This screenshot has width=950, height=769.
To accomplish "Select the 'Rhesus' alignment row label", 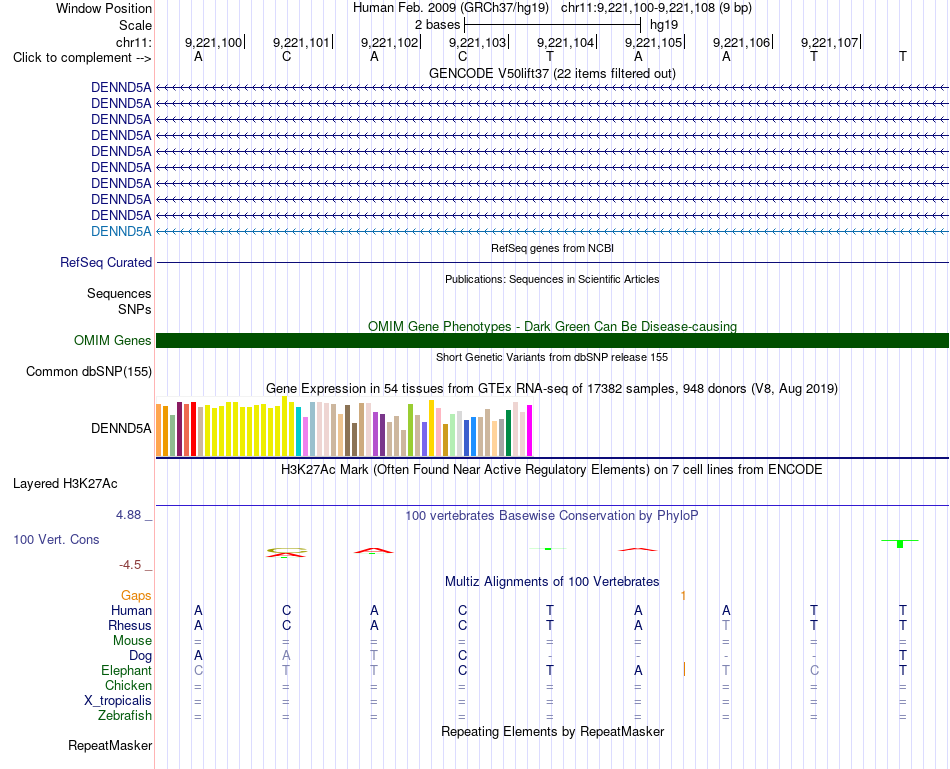I will point(130,625).
